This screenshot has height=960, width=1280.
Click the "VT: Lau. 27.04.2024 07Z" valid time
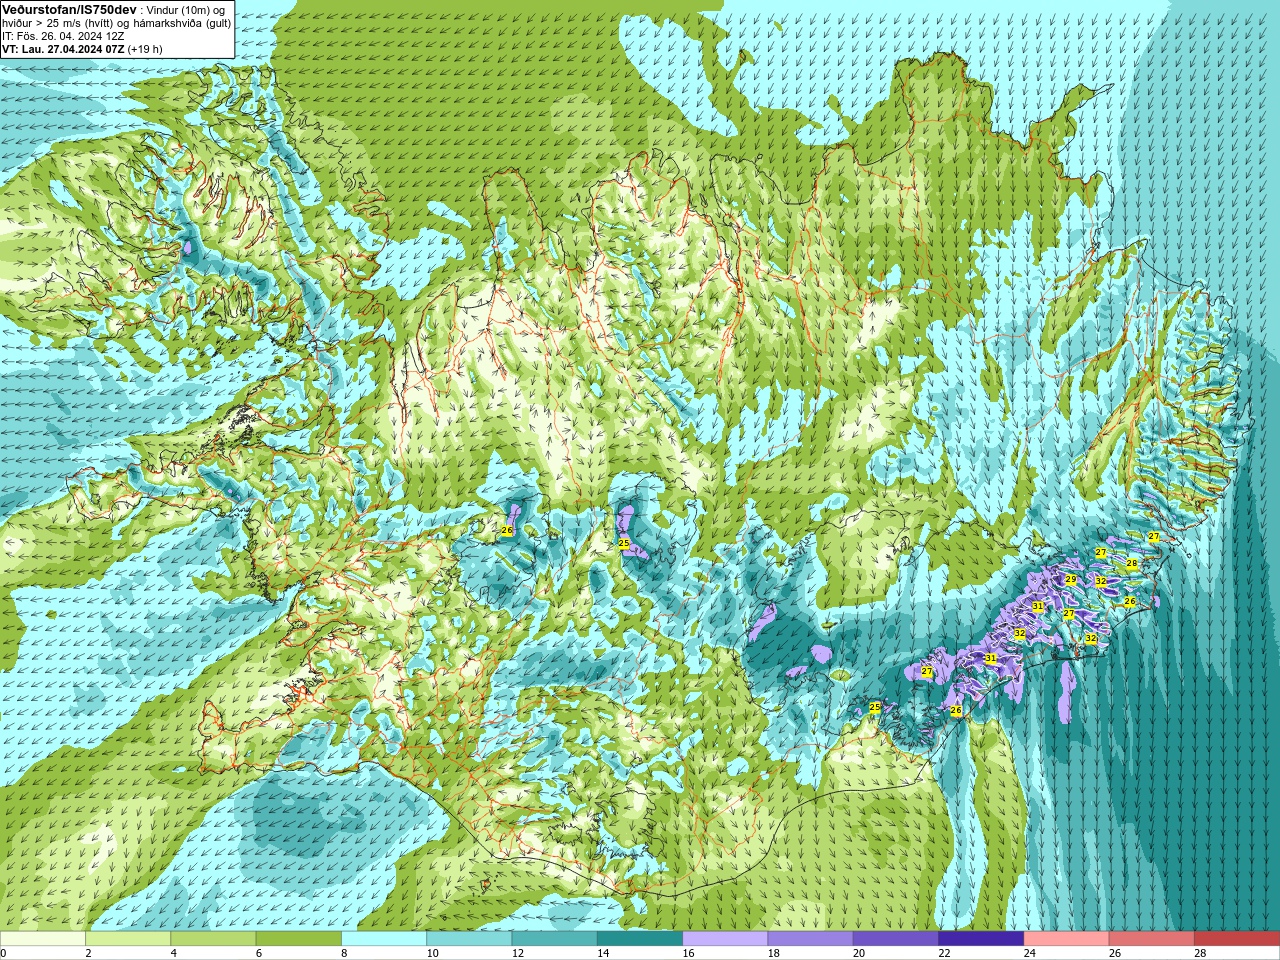click(63, 49)
